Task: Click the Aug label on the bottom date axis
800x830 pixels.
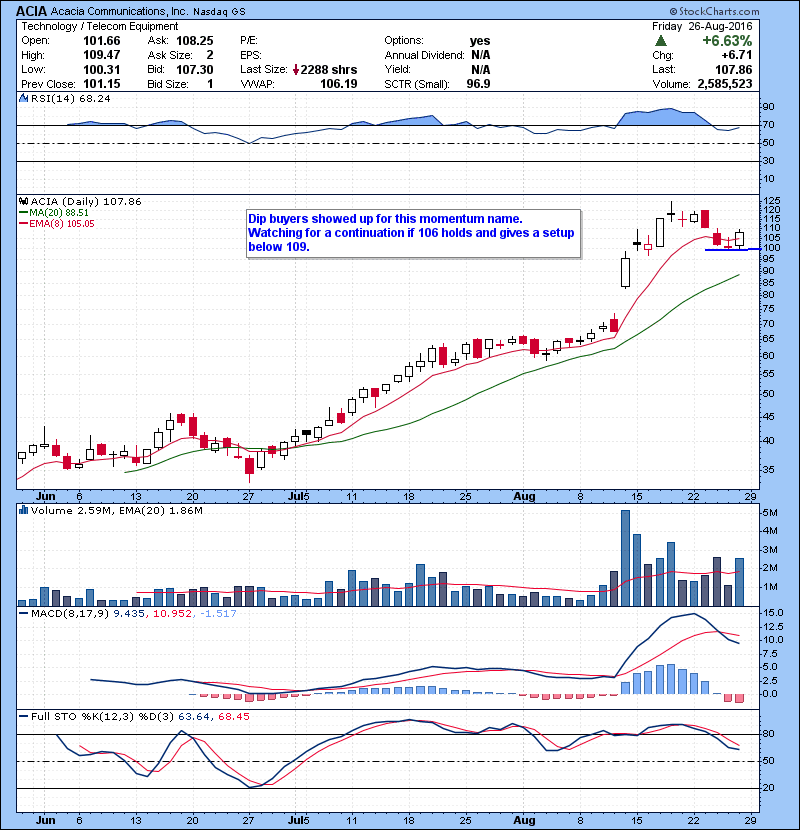Action: coord(524,820)
